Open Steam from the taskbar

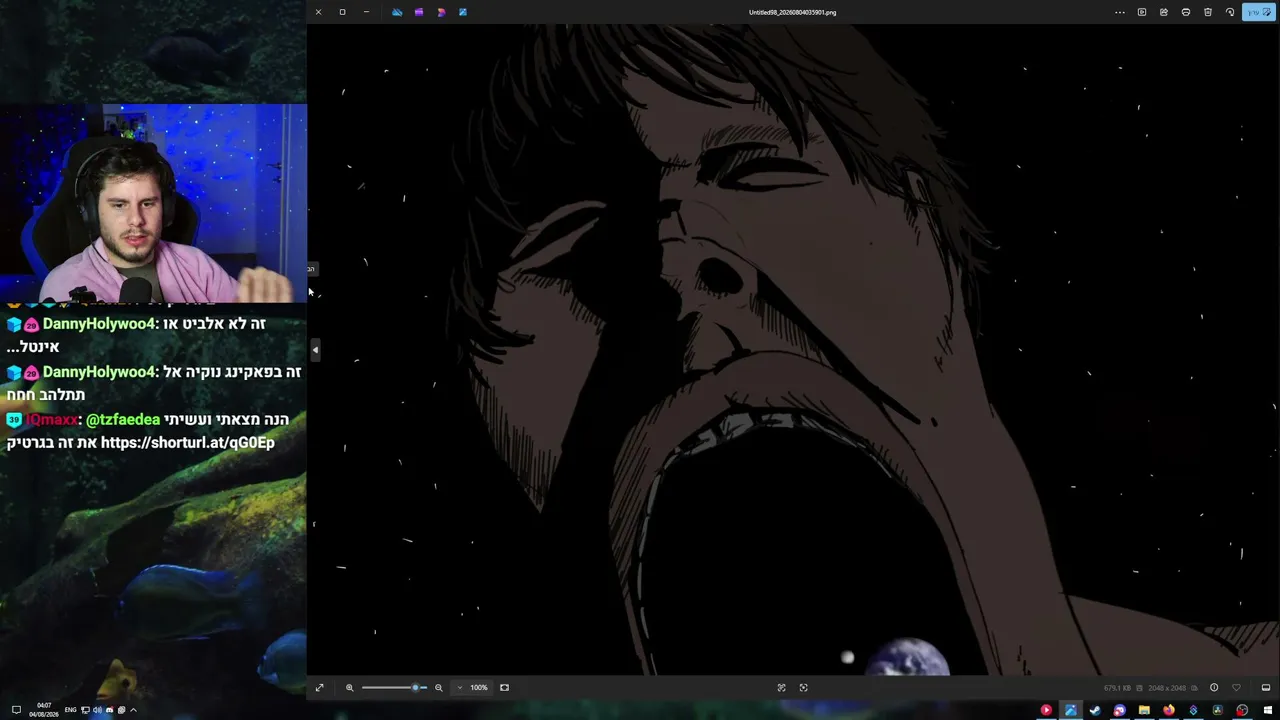(x=1095, y=710)
